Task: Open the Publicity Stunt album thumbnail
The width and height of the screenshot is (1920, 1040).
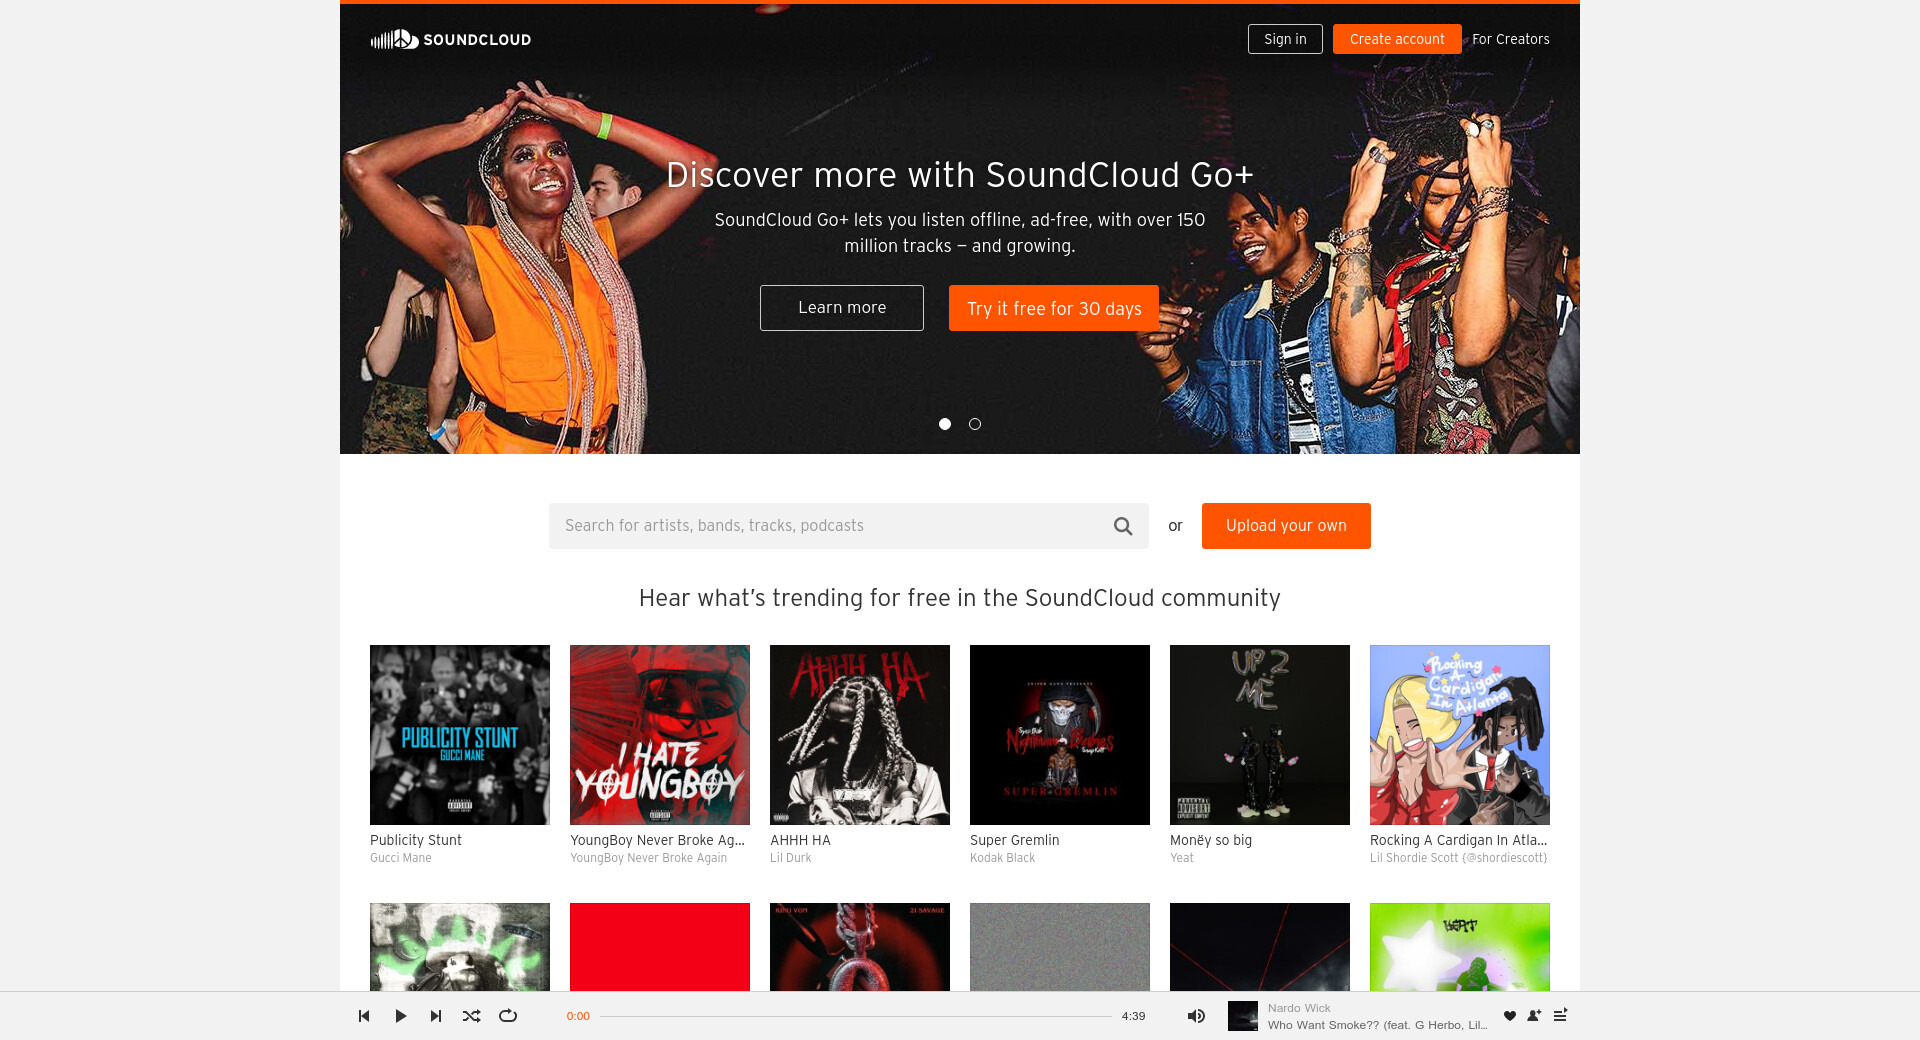Action: pyautogui.click(x=460, y=735)
